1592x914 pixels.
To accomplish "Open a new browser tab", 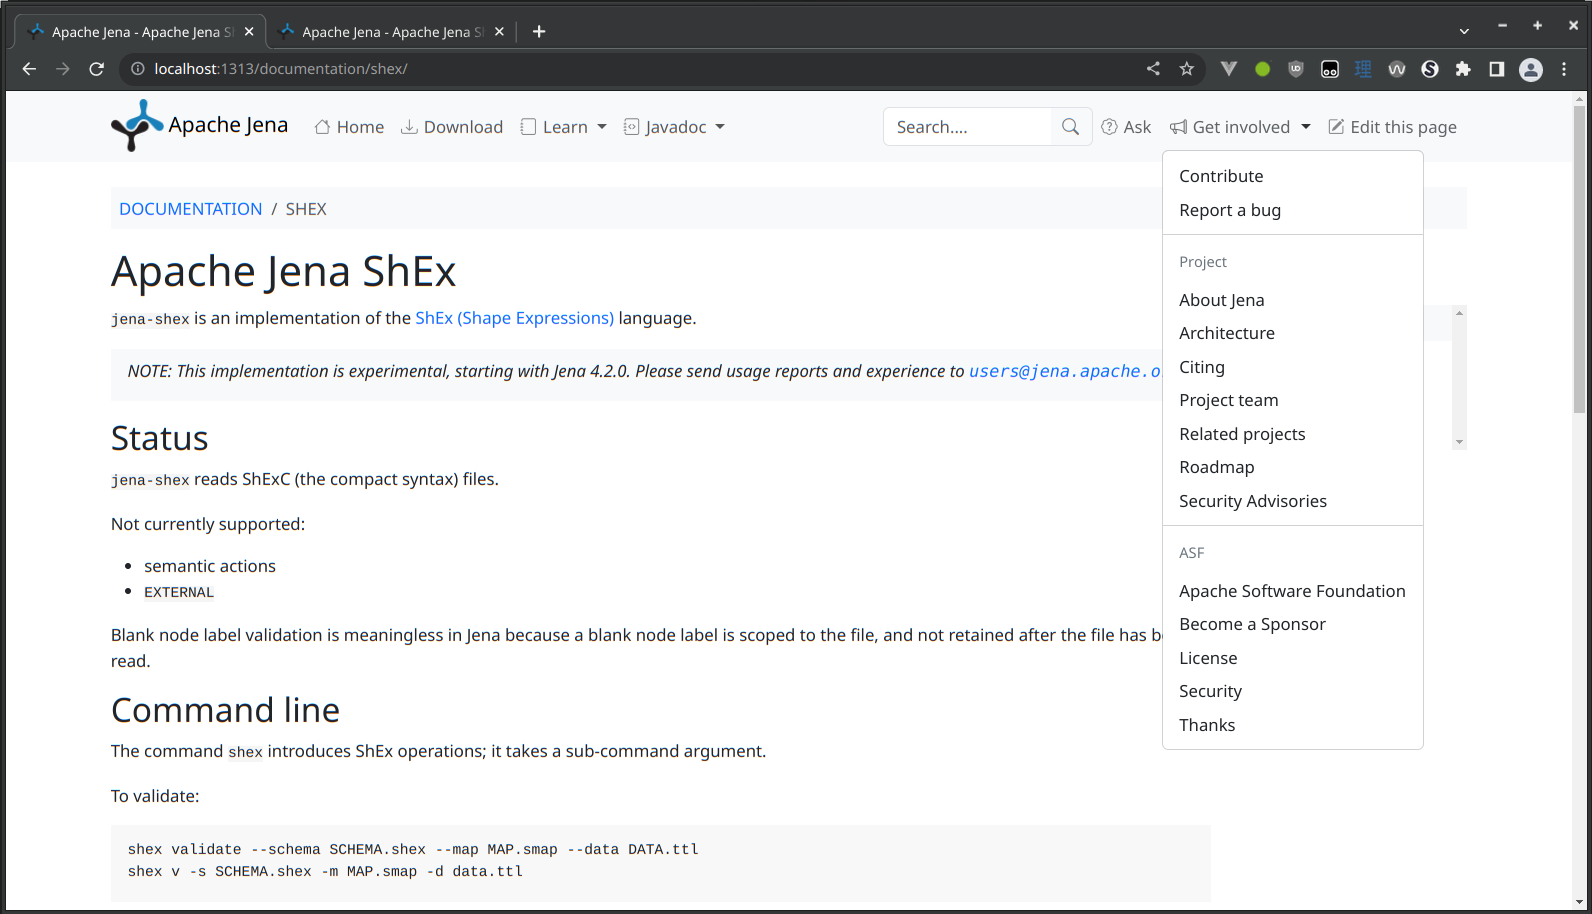I will (x=539, y=32).
